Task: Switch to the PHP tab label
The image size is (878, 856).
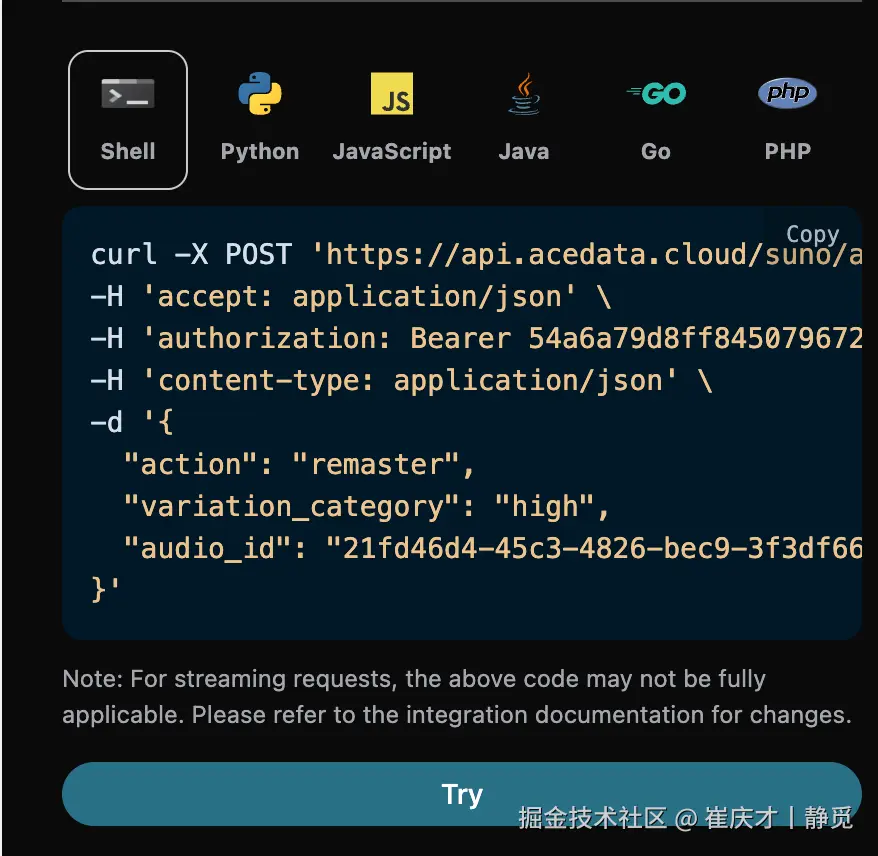Action: click(788, 151)
